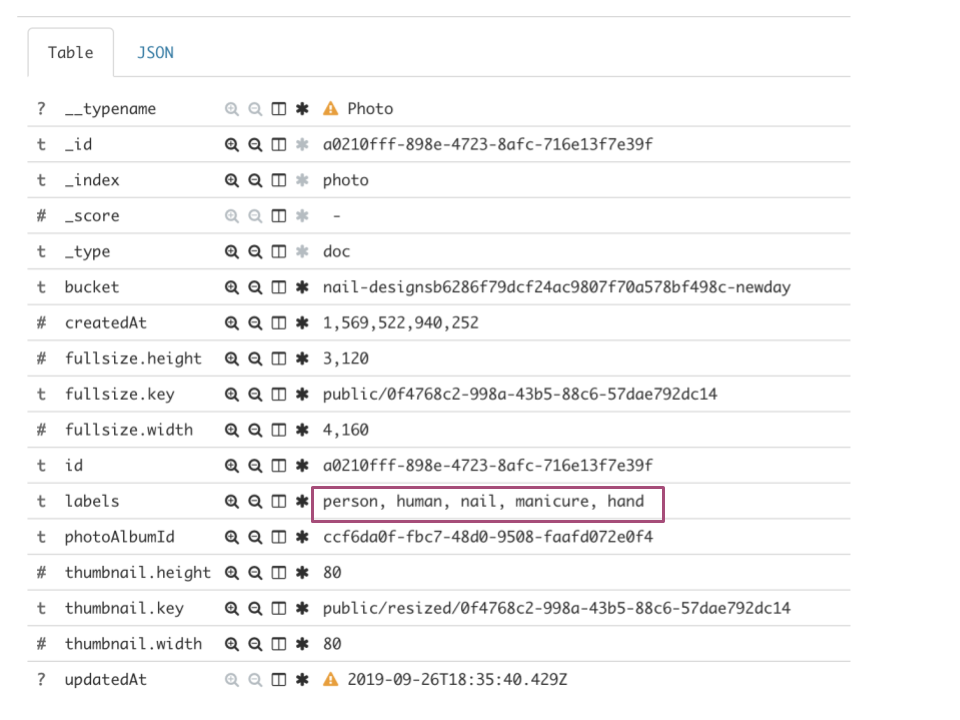Viewport: 960px width, 720px height.
Task: Filter for presence of the thumbnail.key field
Action: click(301, 607)
